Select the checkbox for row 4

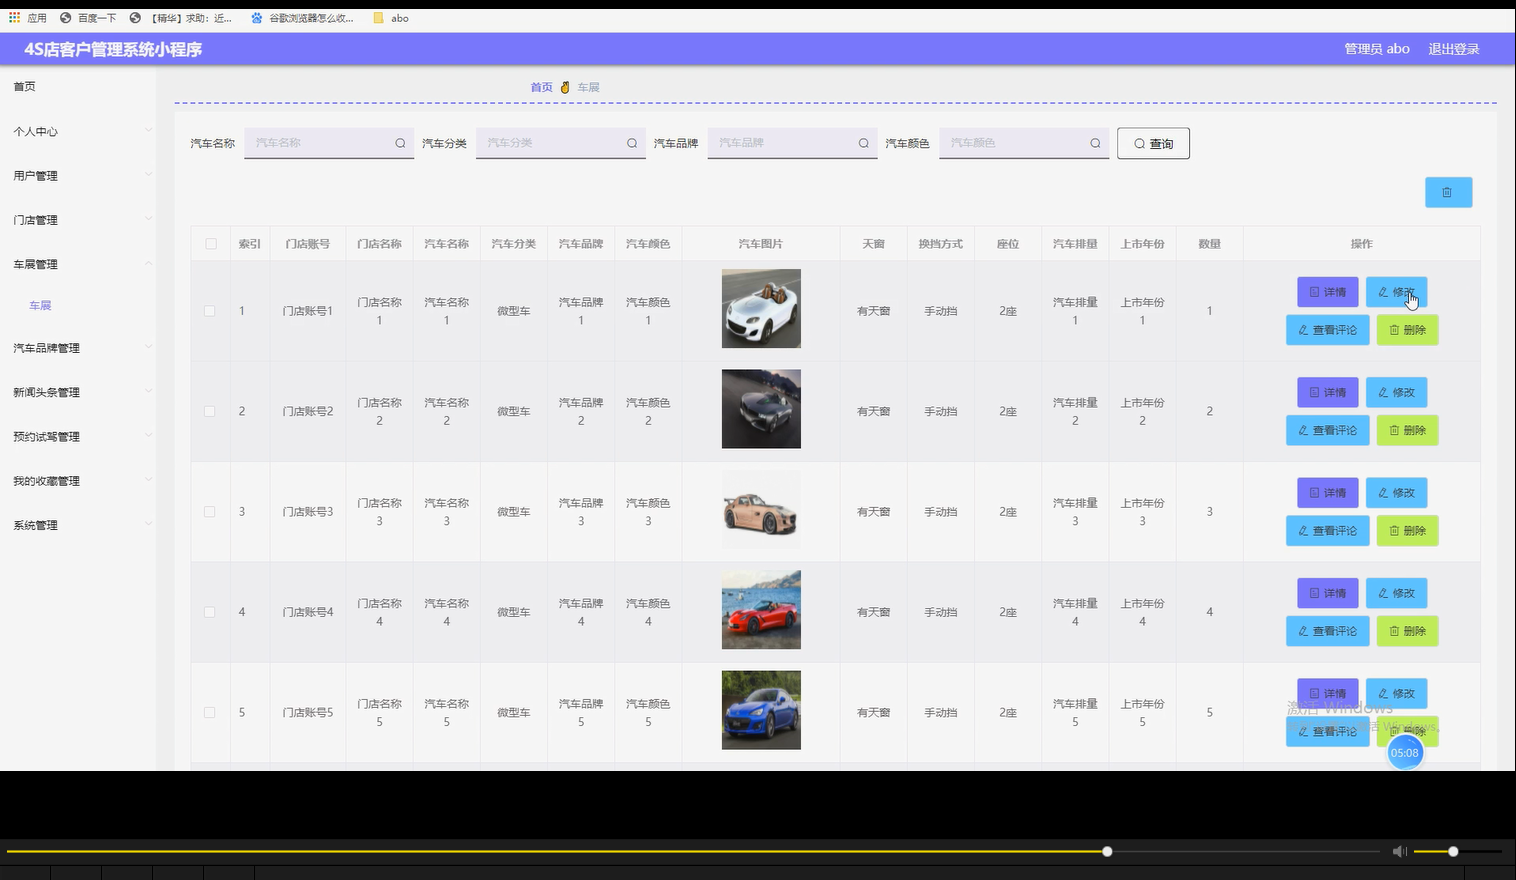(x=210, y=612)
